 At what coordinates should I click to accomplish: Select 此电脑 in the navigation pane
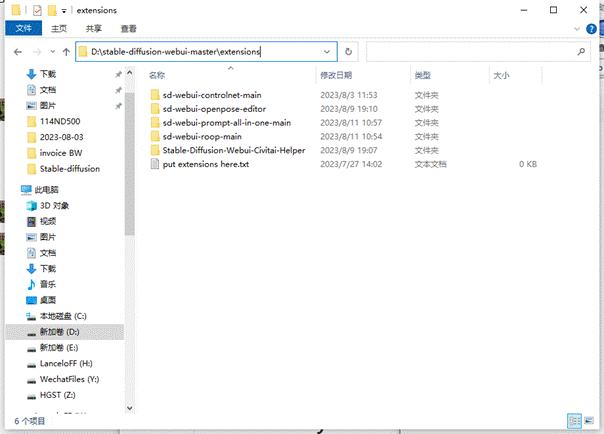(46, 190)
